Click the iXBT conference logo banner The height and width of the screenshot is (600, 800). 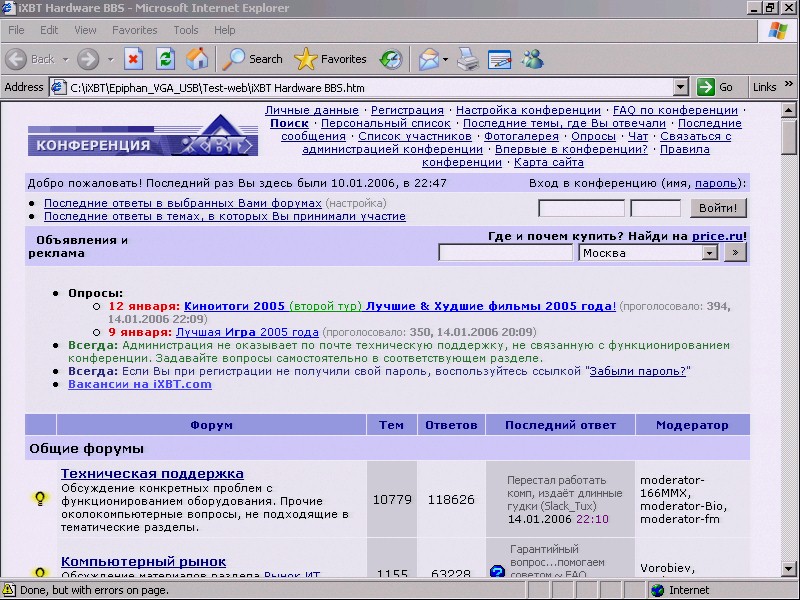142,137
